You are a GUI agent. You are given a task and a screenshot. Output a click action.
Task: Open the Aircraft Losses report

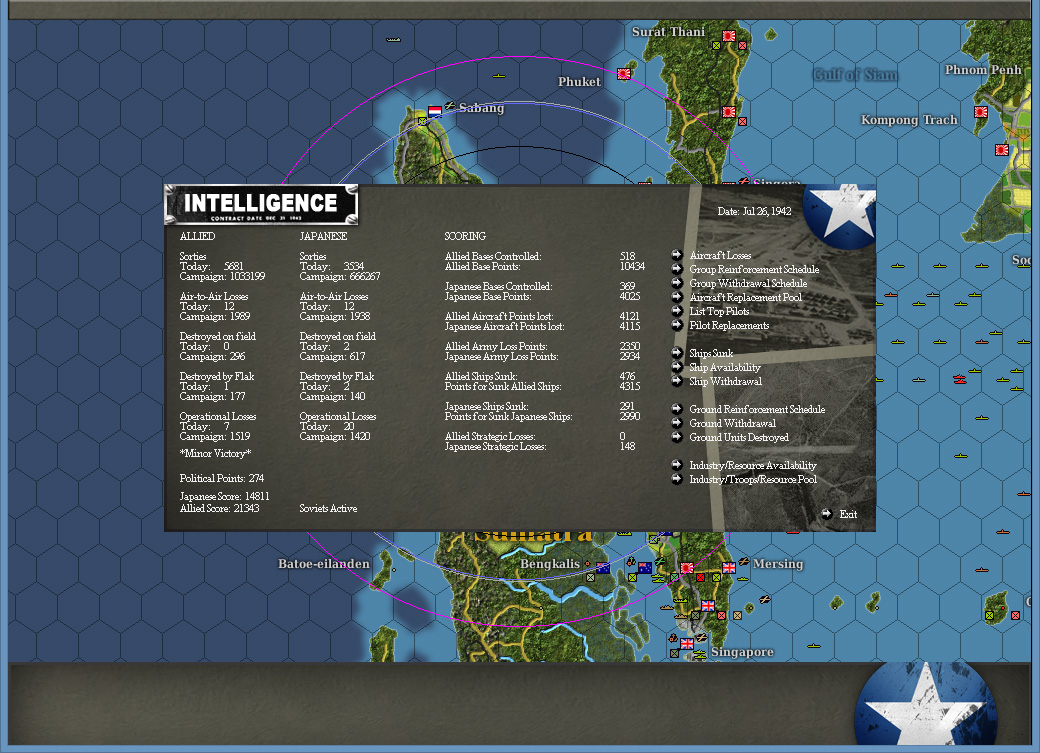point(720,255)
